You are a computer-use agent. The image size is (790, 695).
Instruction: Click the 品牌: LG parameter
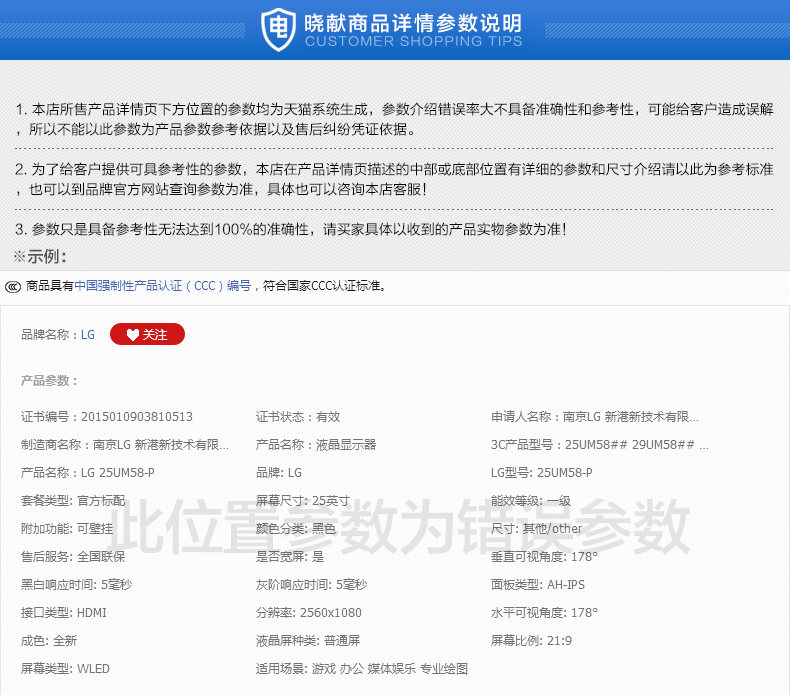(279, 473)
